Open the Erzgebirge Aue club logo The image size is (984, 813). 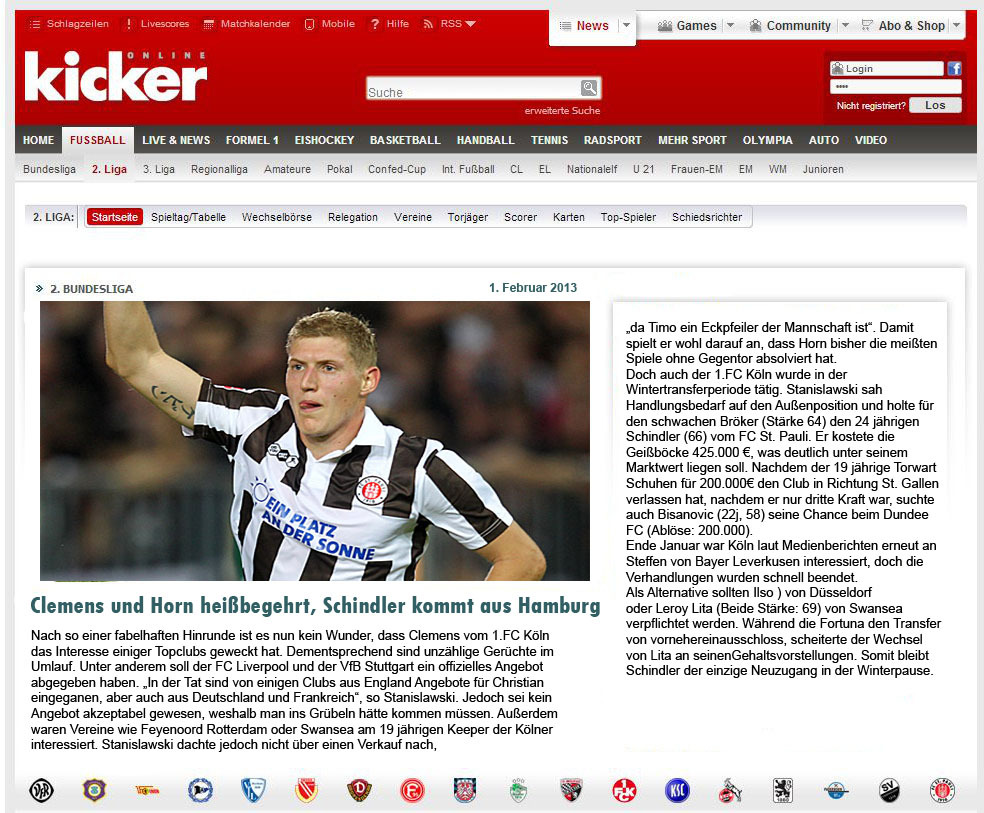click(94, 790)
